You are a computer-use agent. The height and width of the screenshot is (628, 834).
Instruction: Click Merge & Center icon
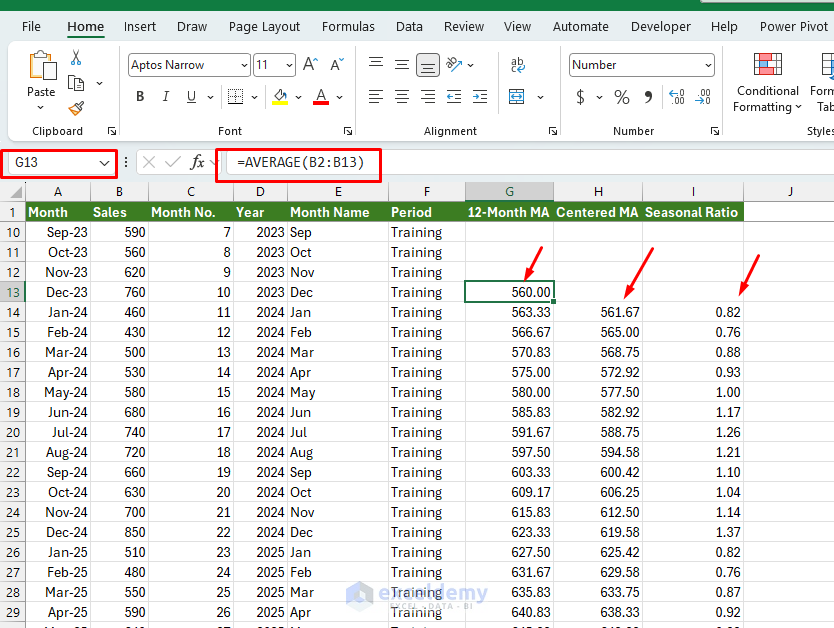pos(516,97)
